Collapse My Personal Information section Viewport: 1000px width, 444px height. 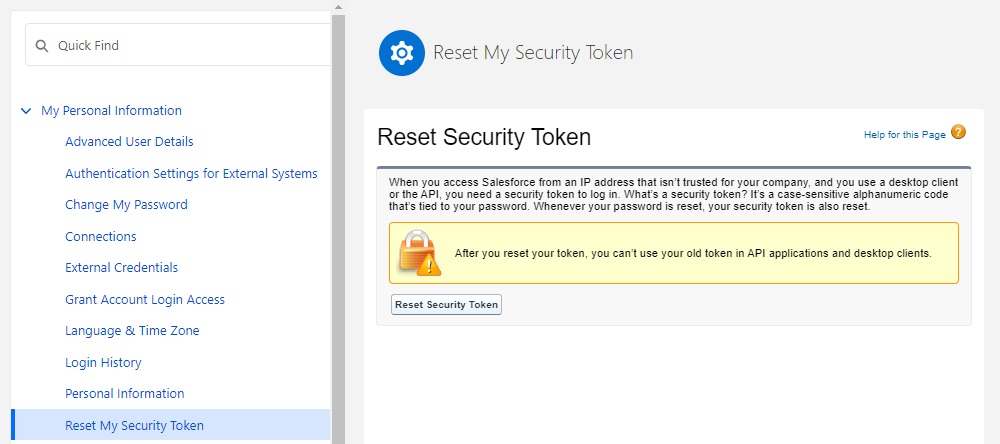[x=26, y=111]
